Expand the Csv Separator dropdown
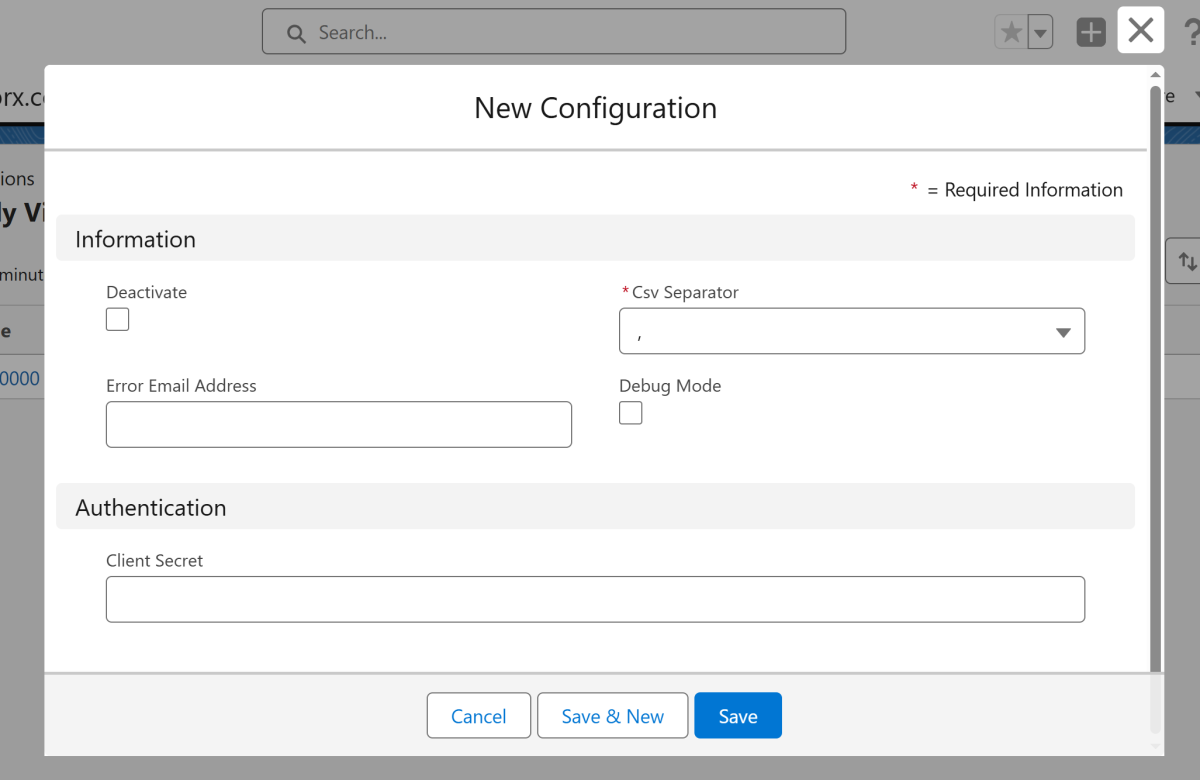The width and height of the screenshot is (1200, 780). tap(852, 332)
